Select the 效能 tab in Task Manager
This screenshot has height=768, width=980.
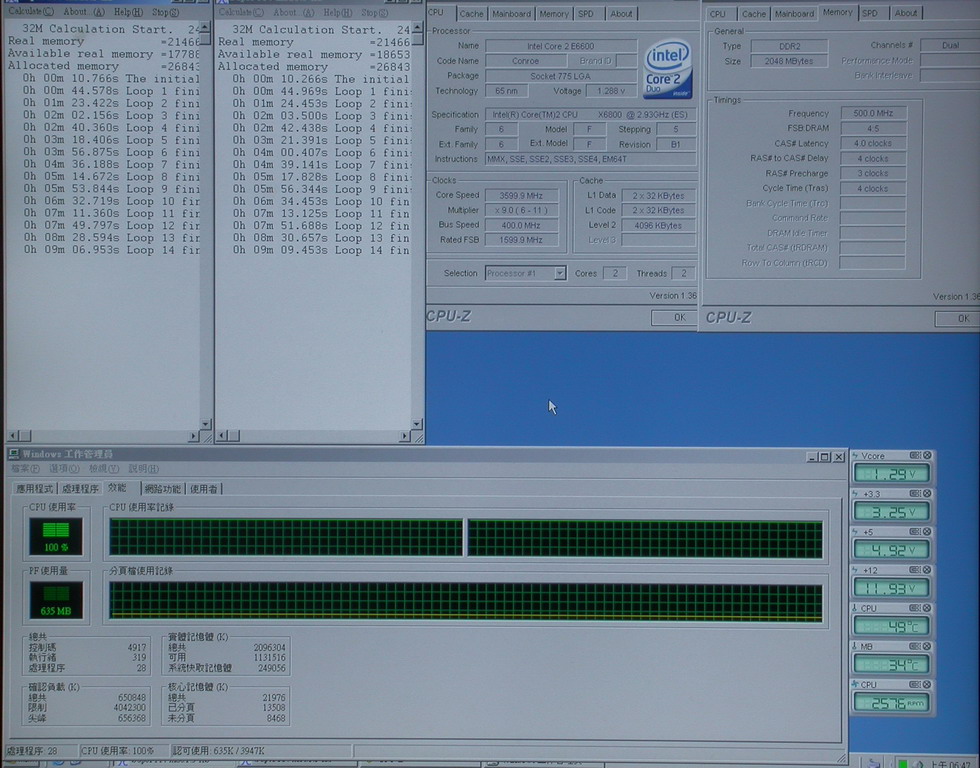click(x=118, y=487)
